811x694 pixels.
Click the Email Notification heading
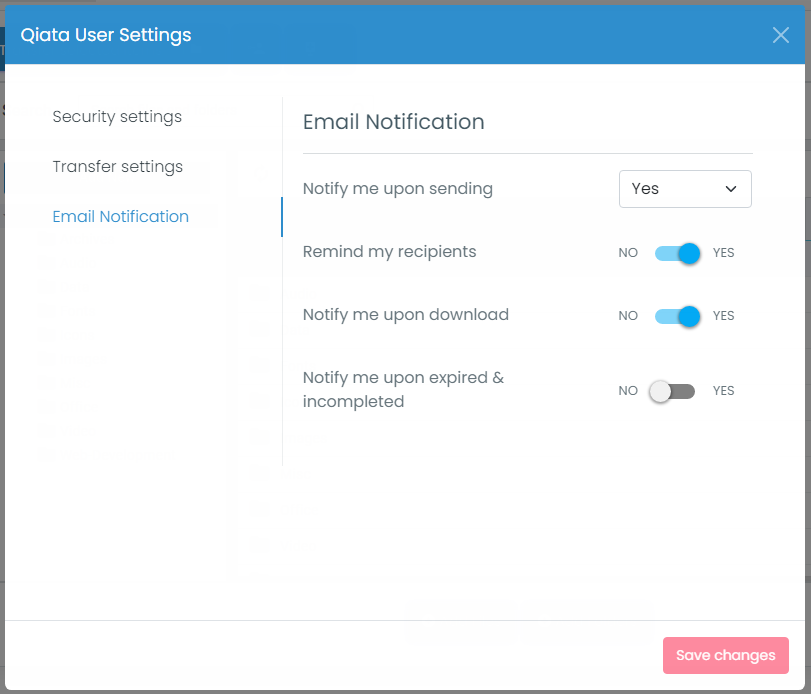(393, 122)
